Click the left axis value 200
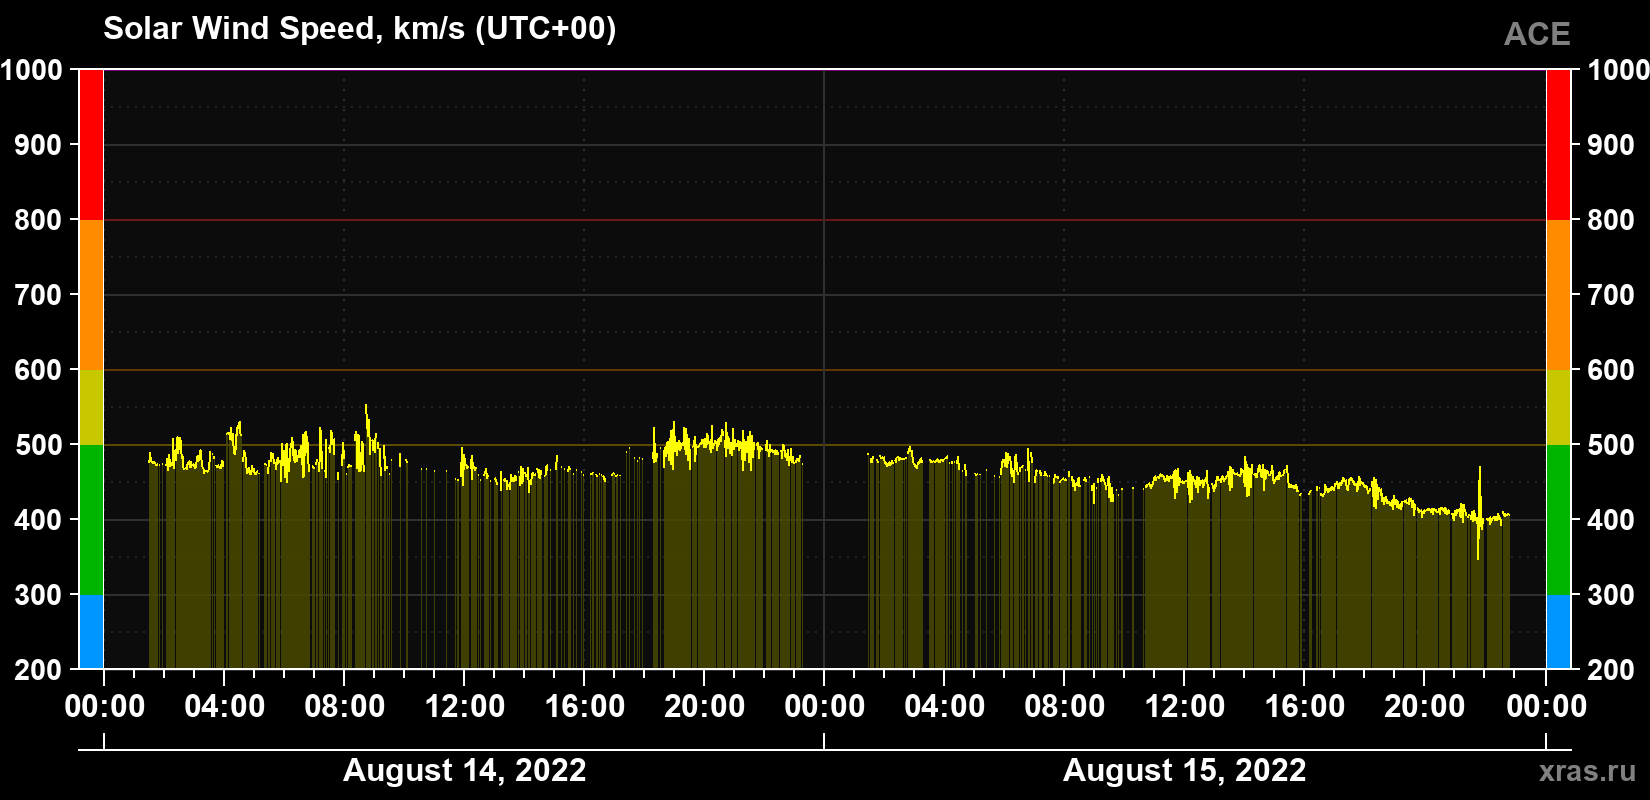The image size is (1650, 800). 39,670
